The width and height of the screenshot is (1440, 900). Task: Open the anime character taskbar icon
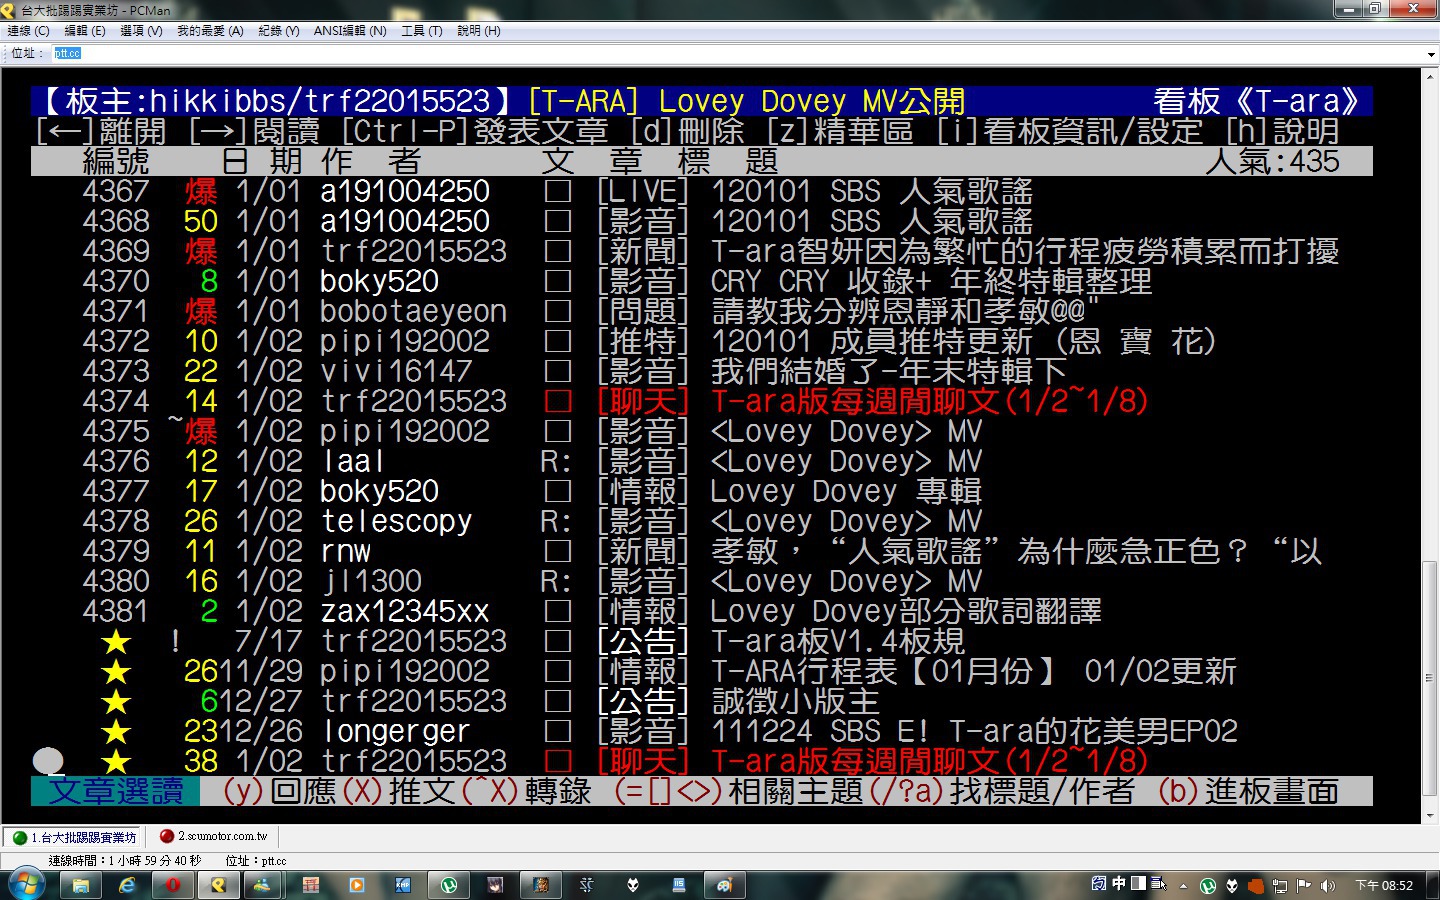(x=495, y=885)
